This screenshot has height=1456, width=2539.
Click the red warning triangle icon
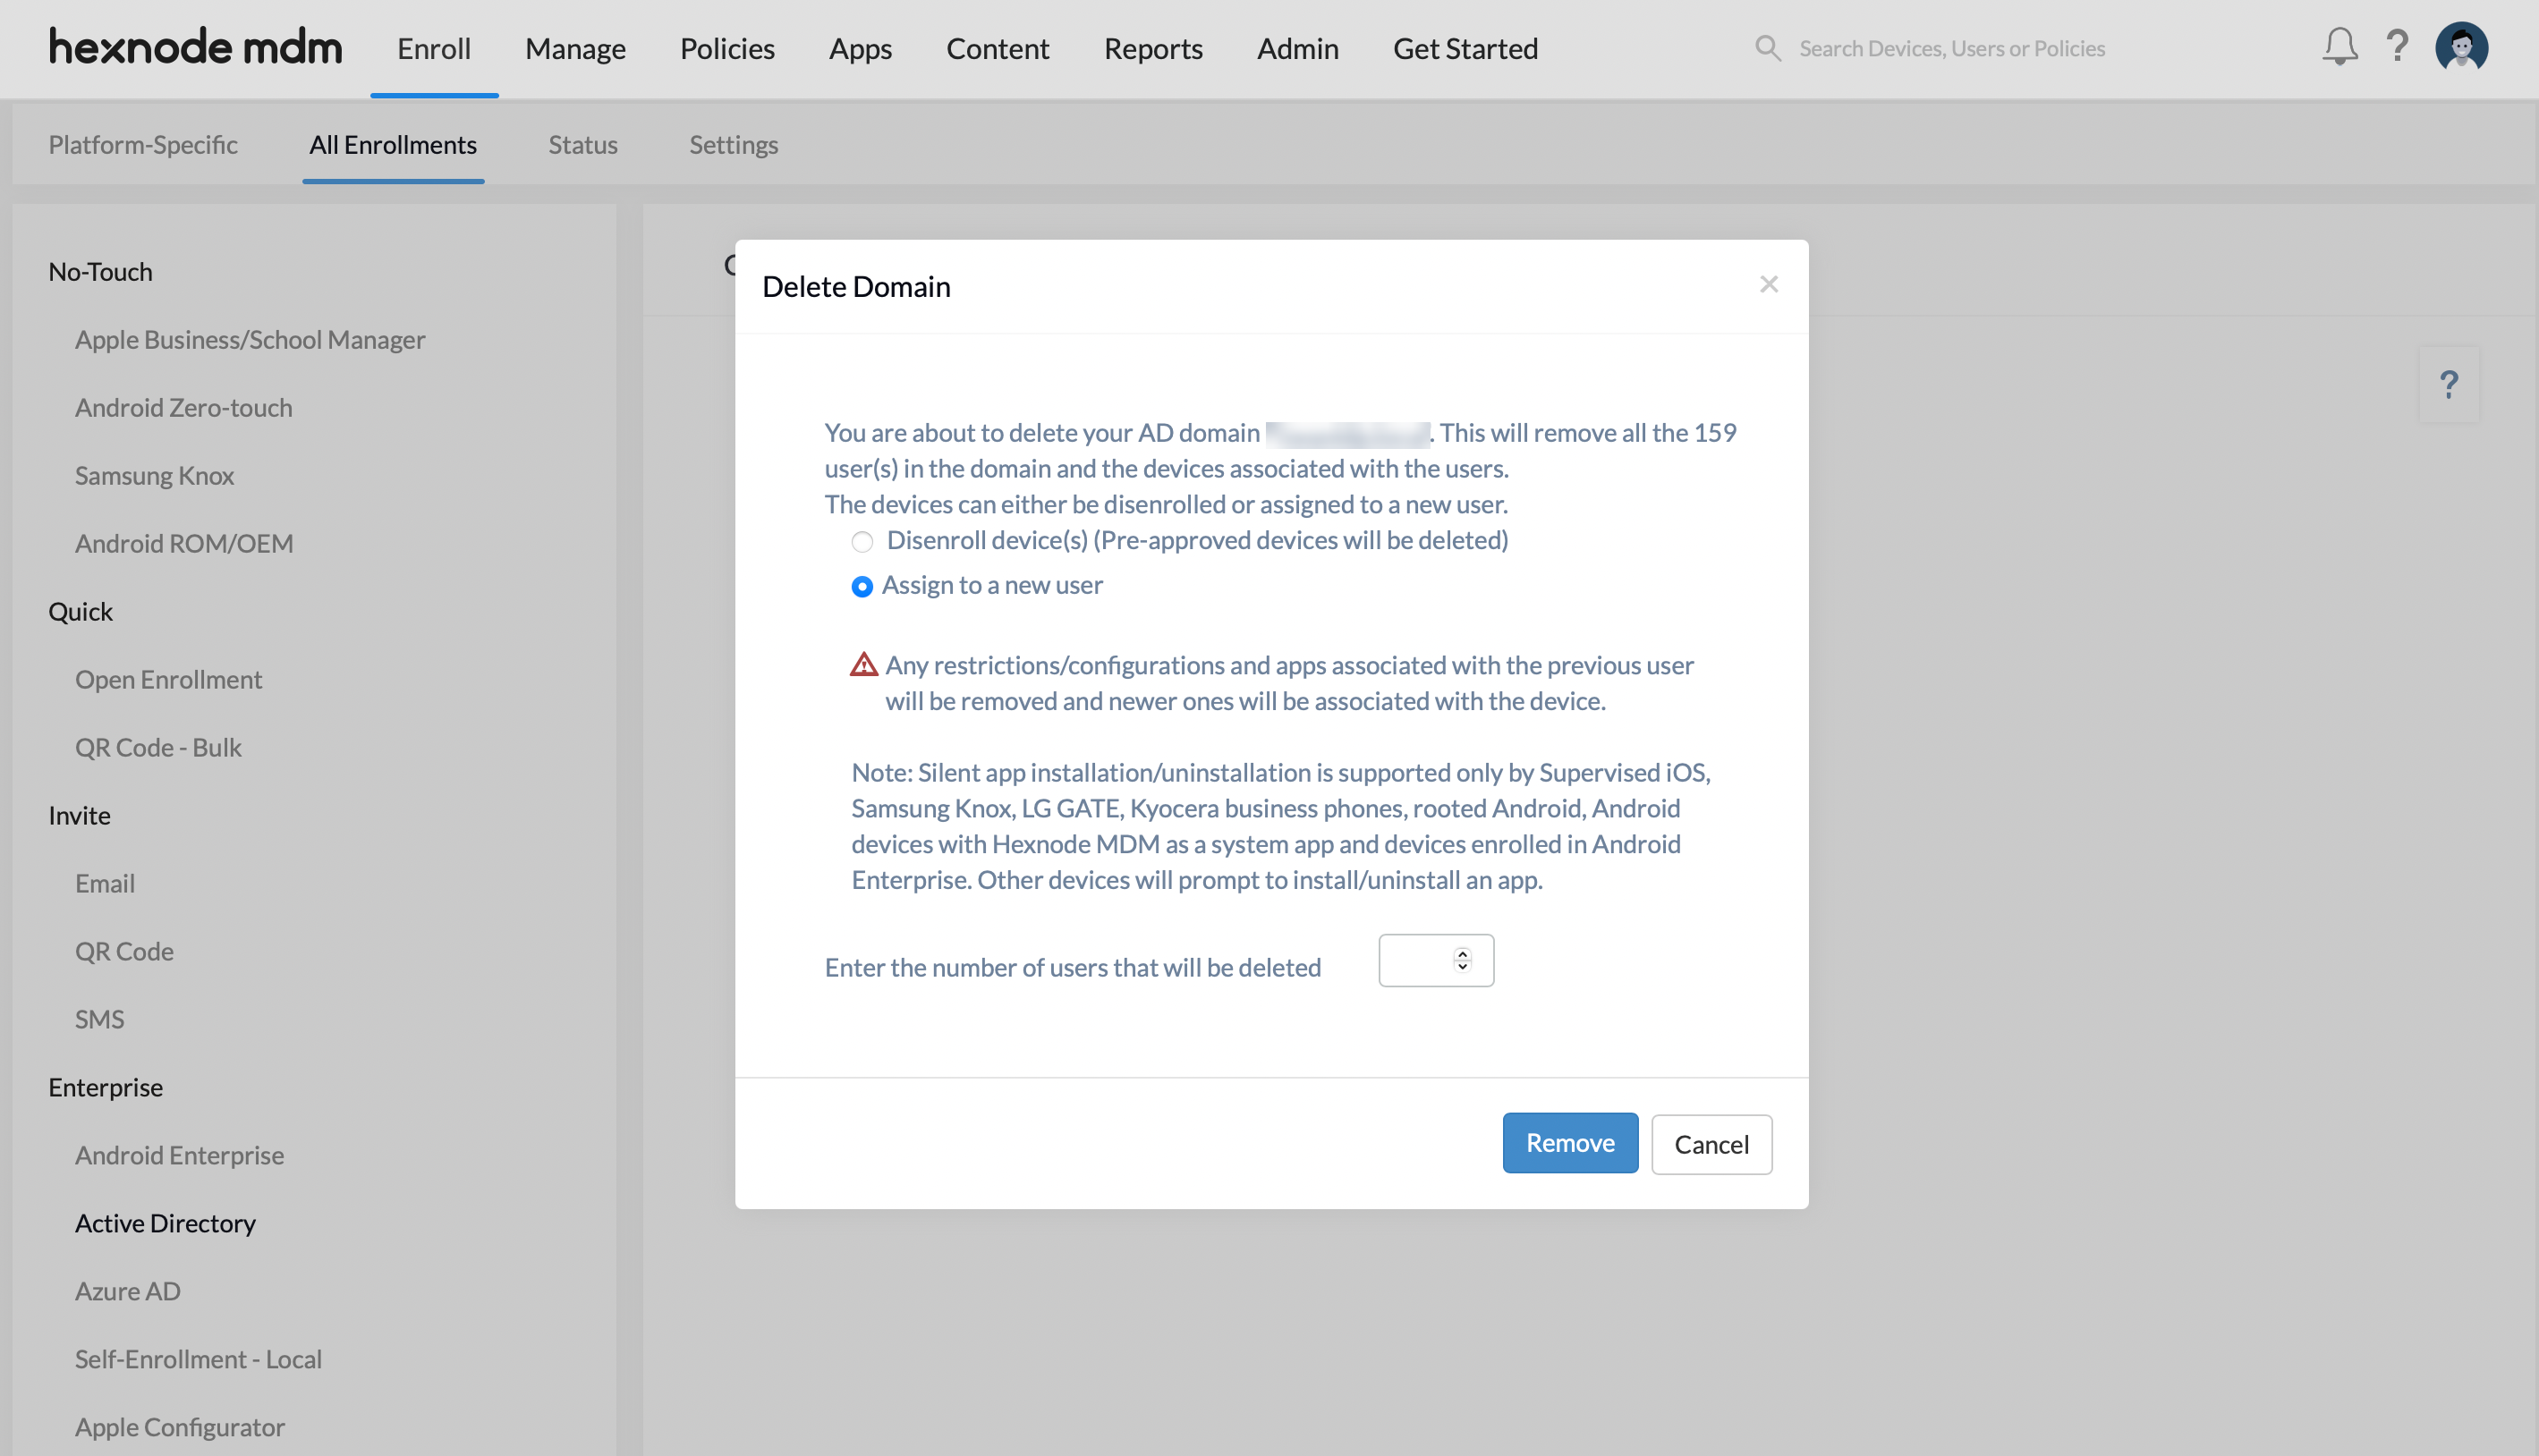[x=864, y=665]
